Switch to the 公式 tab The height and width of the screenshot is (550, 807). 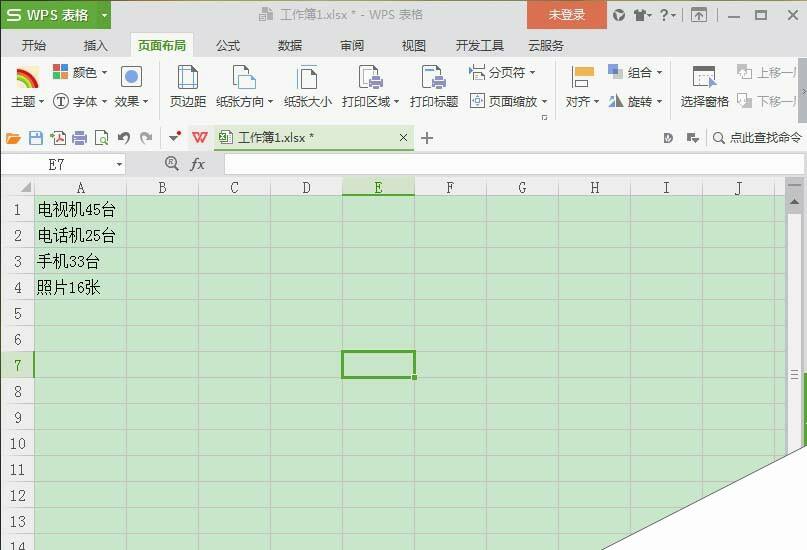(228, 46)
